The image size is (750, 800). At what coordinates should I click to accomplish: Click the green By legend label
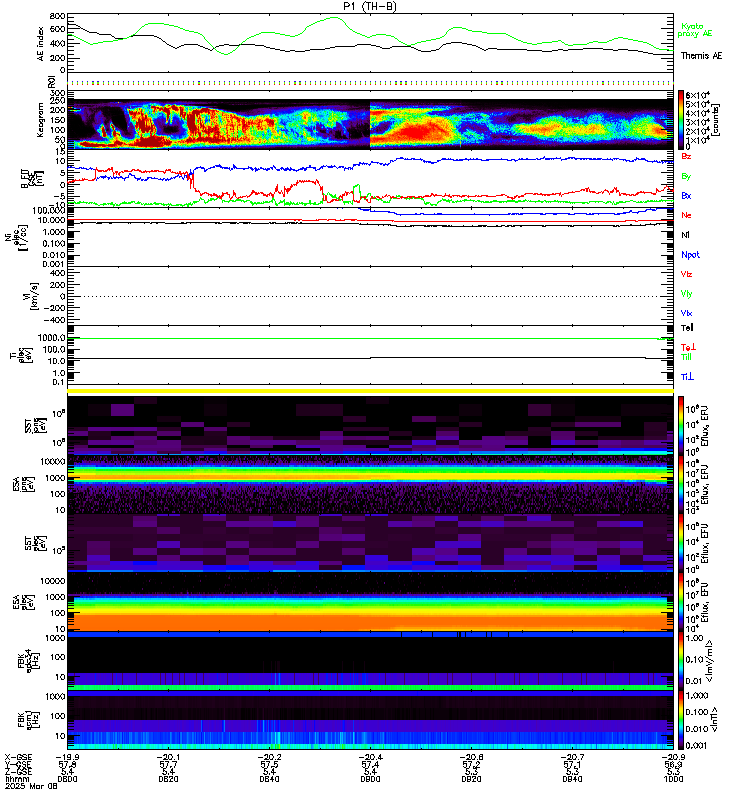(686, 176)
